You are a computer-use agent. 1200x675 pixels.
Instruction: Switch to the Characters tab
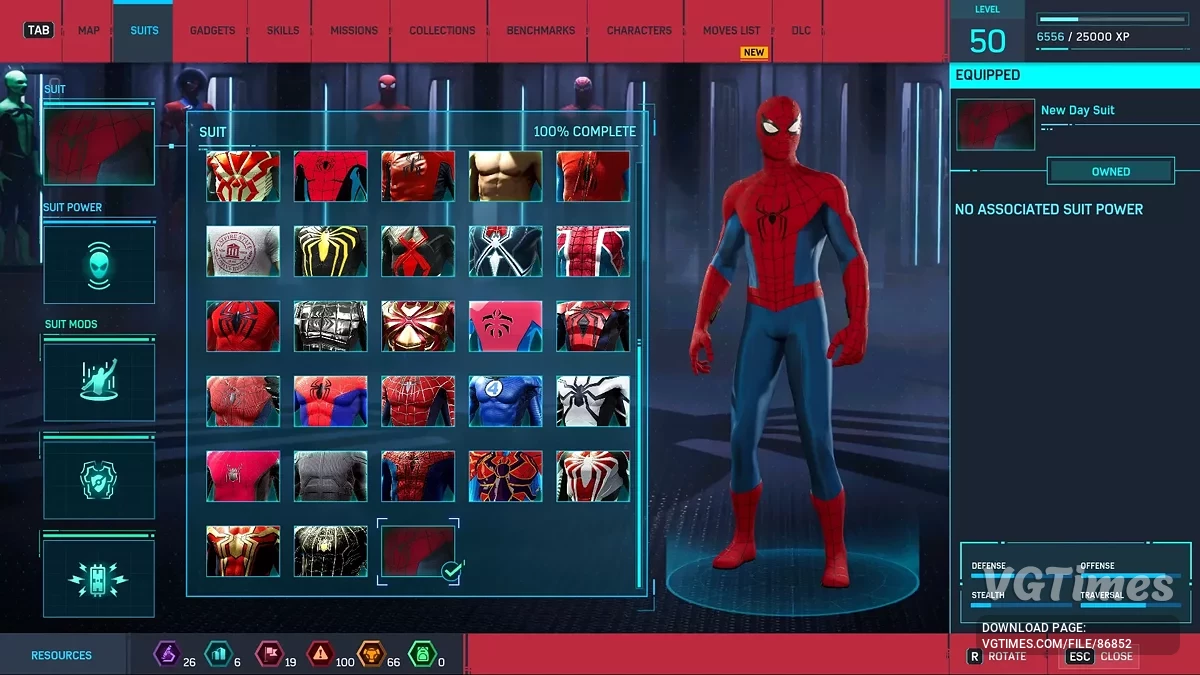(x=639, y=31)
